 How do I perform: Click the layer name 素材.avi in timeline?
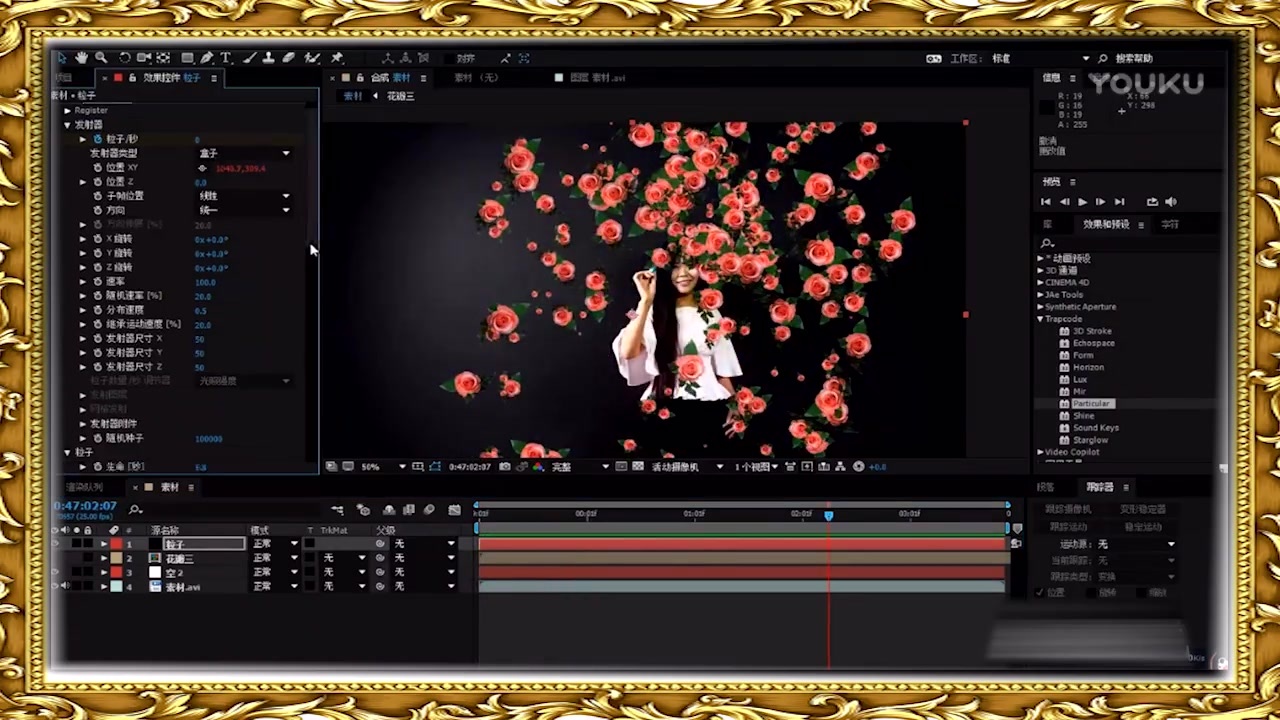coord(182,587)
